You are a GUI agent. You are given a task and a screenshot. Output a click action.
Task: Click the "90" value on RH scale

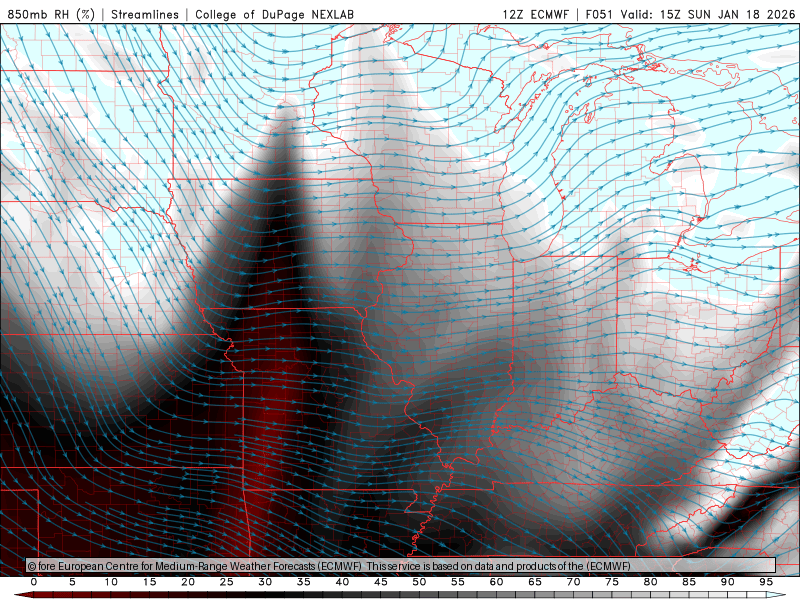728,582
